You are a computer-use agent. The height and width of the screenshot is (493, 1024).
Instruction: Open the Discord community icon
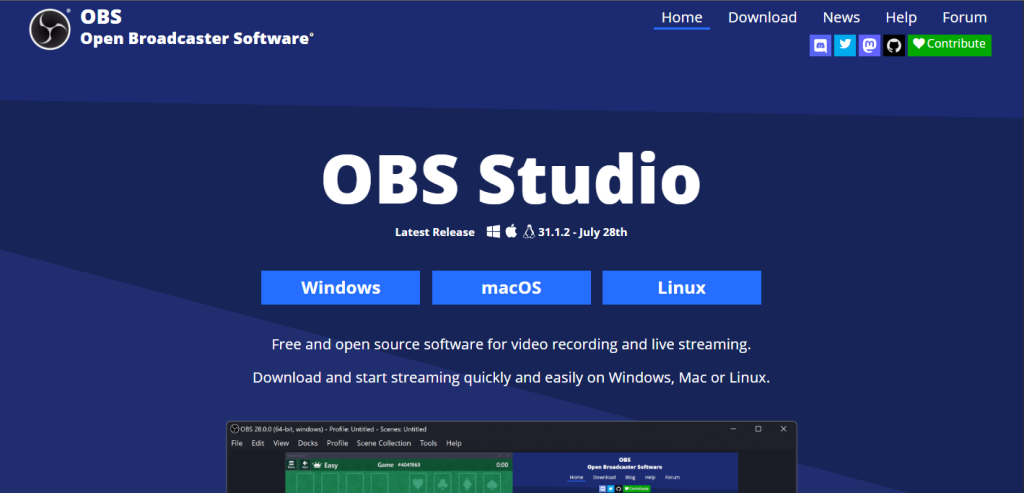(x=820, y=45)
